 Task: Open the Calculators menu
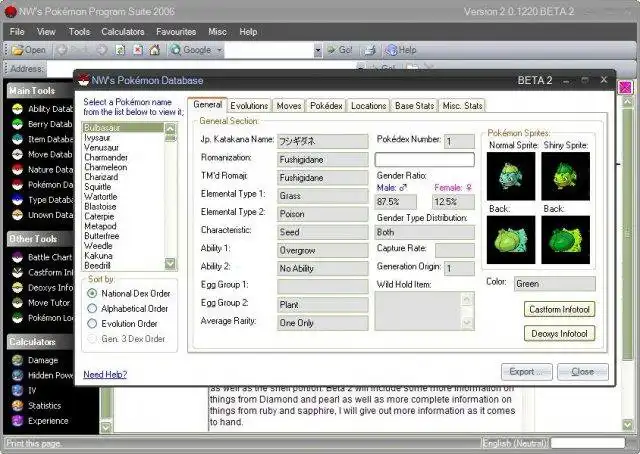click(123, 32)
